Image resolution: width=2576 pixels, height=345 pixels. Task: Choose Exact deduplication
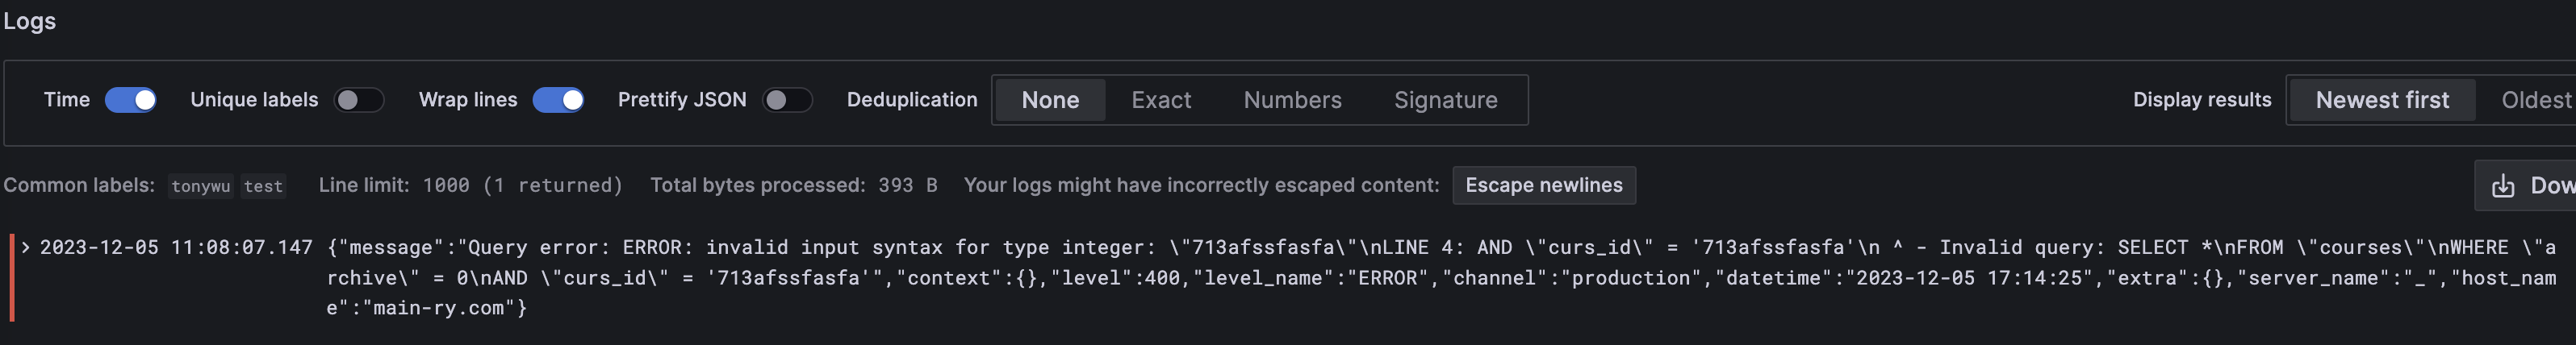click(x=1161, y=100)
